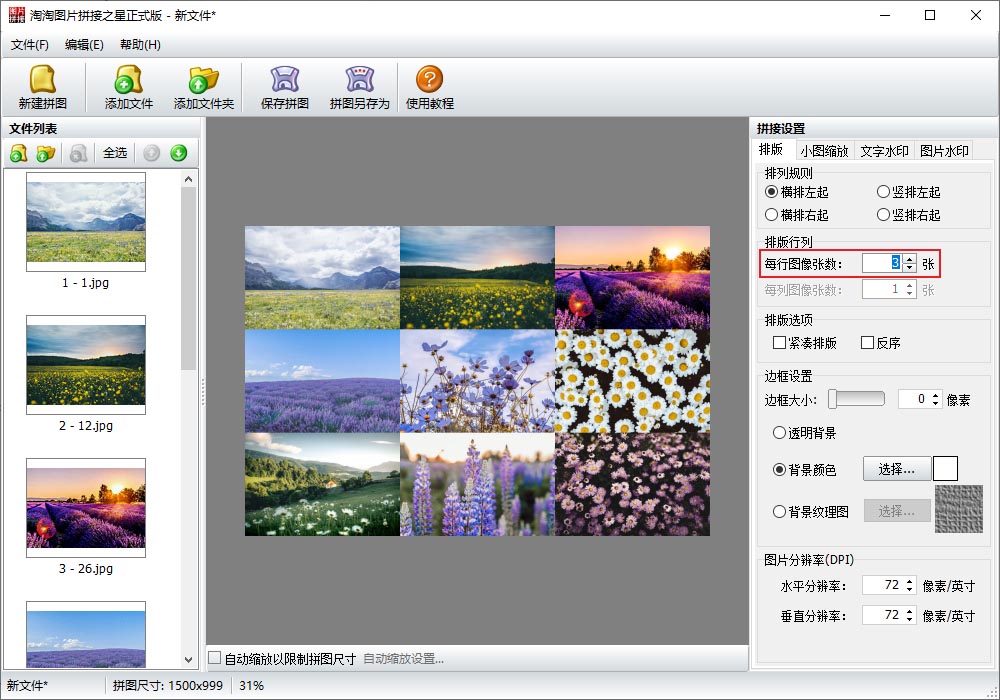Click the 拼图尺寸: 1500x999 status text
Viewport: 1000px width, 700px height.
[x=168, y=685]
